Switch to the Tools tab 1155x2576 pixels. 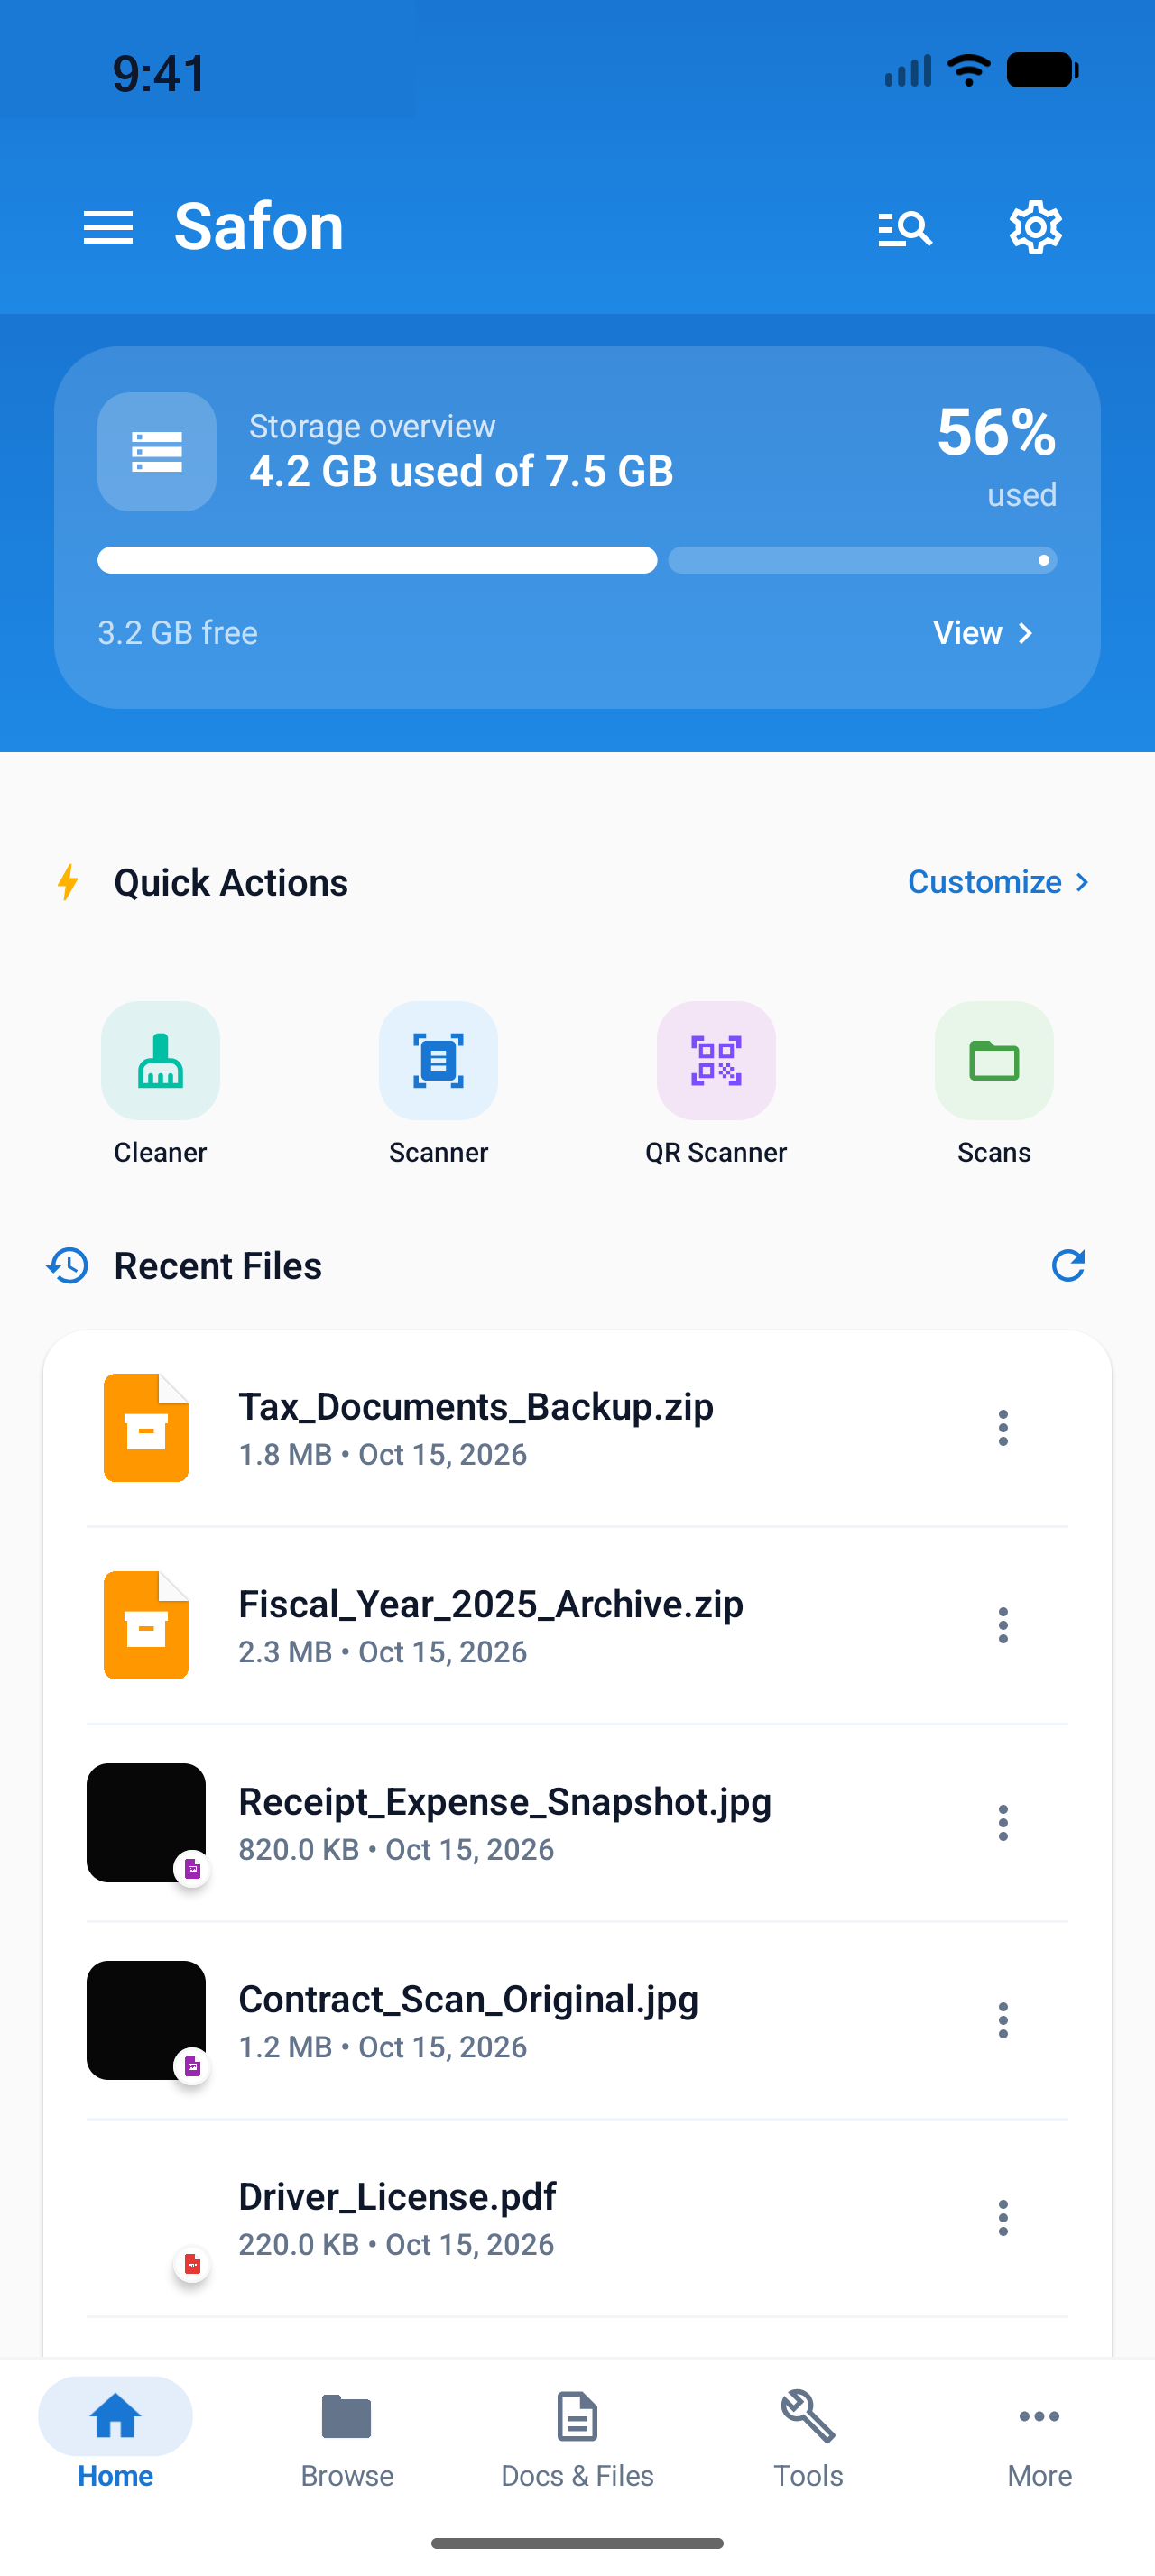808,2435
